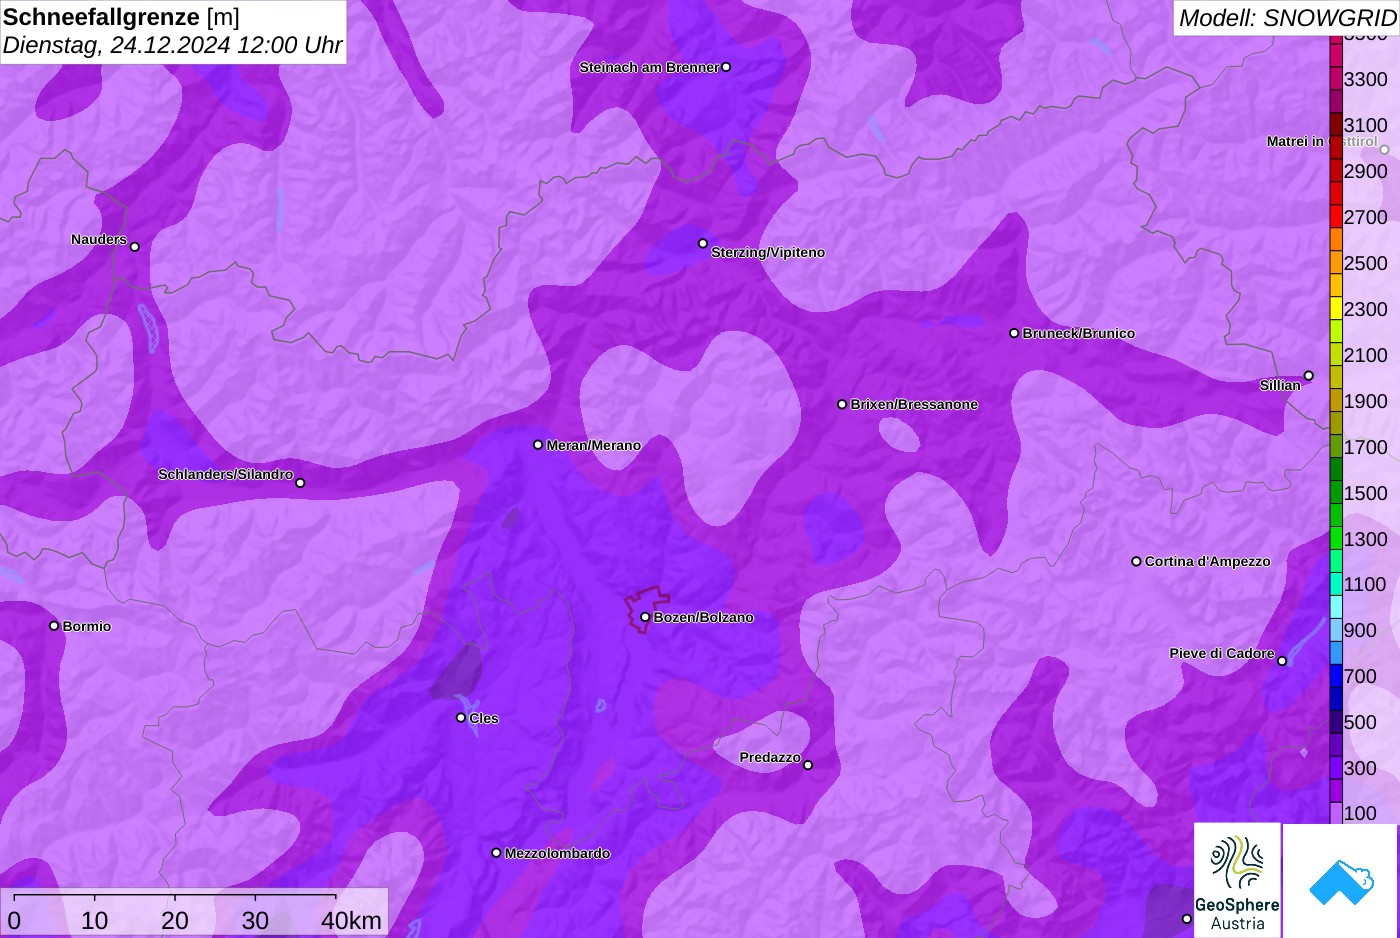Click the Cortina d'Ampezzo location dot
The height and width of the screenshot is (938, 1400).
point(1136,561)
